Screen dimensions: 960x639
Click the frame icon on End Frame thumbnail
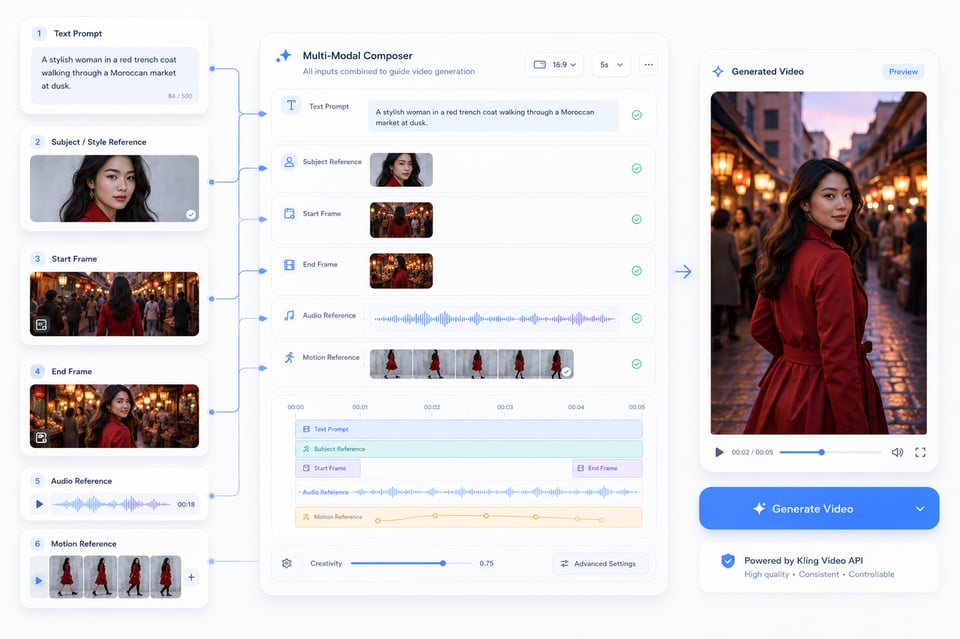pyautogui.click(x=42, y=437)
